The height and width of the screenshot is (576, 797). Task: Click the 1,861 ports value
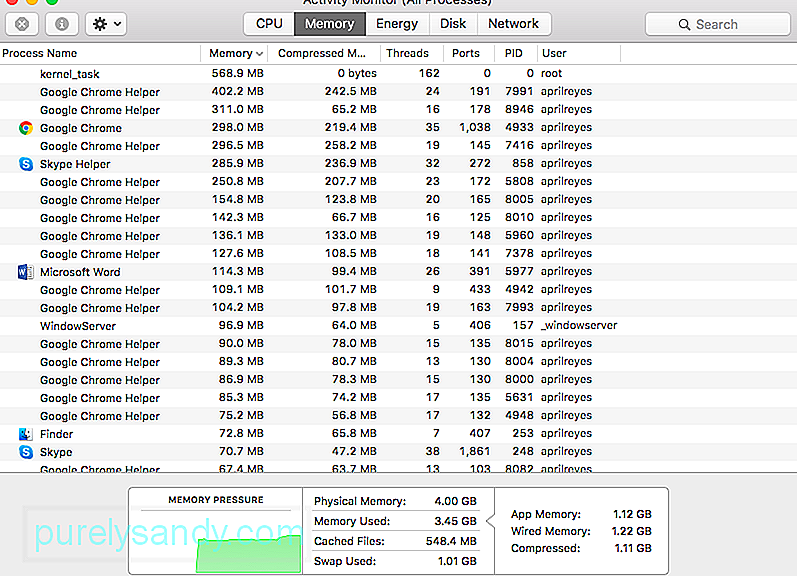point(475,451)
